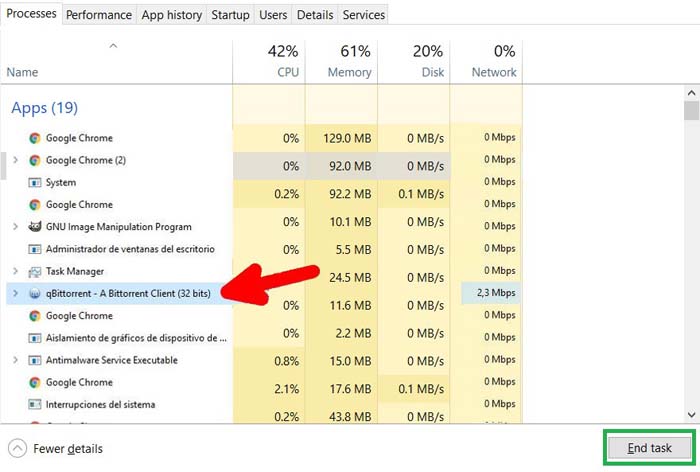Image resolution: width=700 pixels, height=472 pixels.
Task: Click the Administrador de ventanas del escritorio icon
Action: point(35,249)
